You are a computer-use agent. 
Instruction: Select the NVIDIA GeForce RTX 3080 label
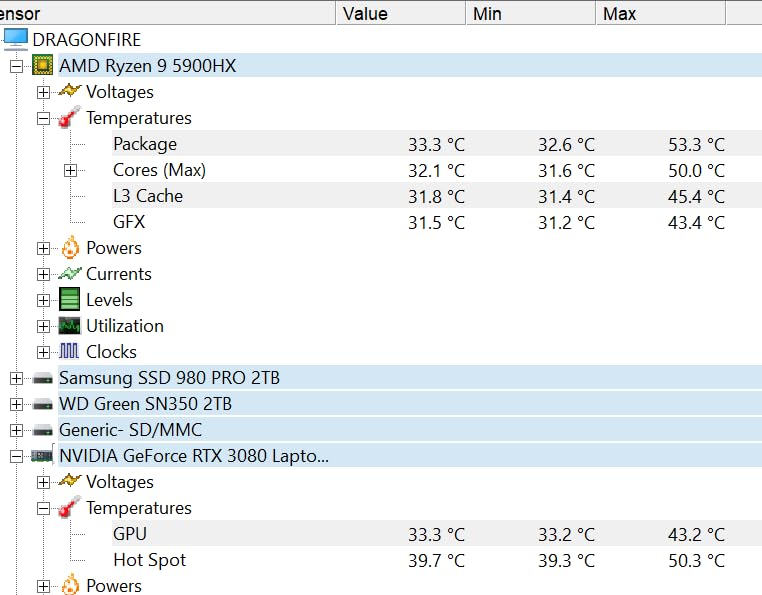(x=194, y=456)
